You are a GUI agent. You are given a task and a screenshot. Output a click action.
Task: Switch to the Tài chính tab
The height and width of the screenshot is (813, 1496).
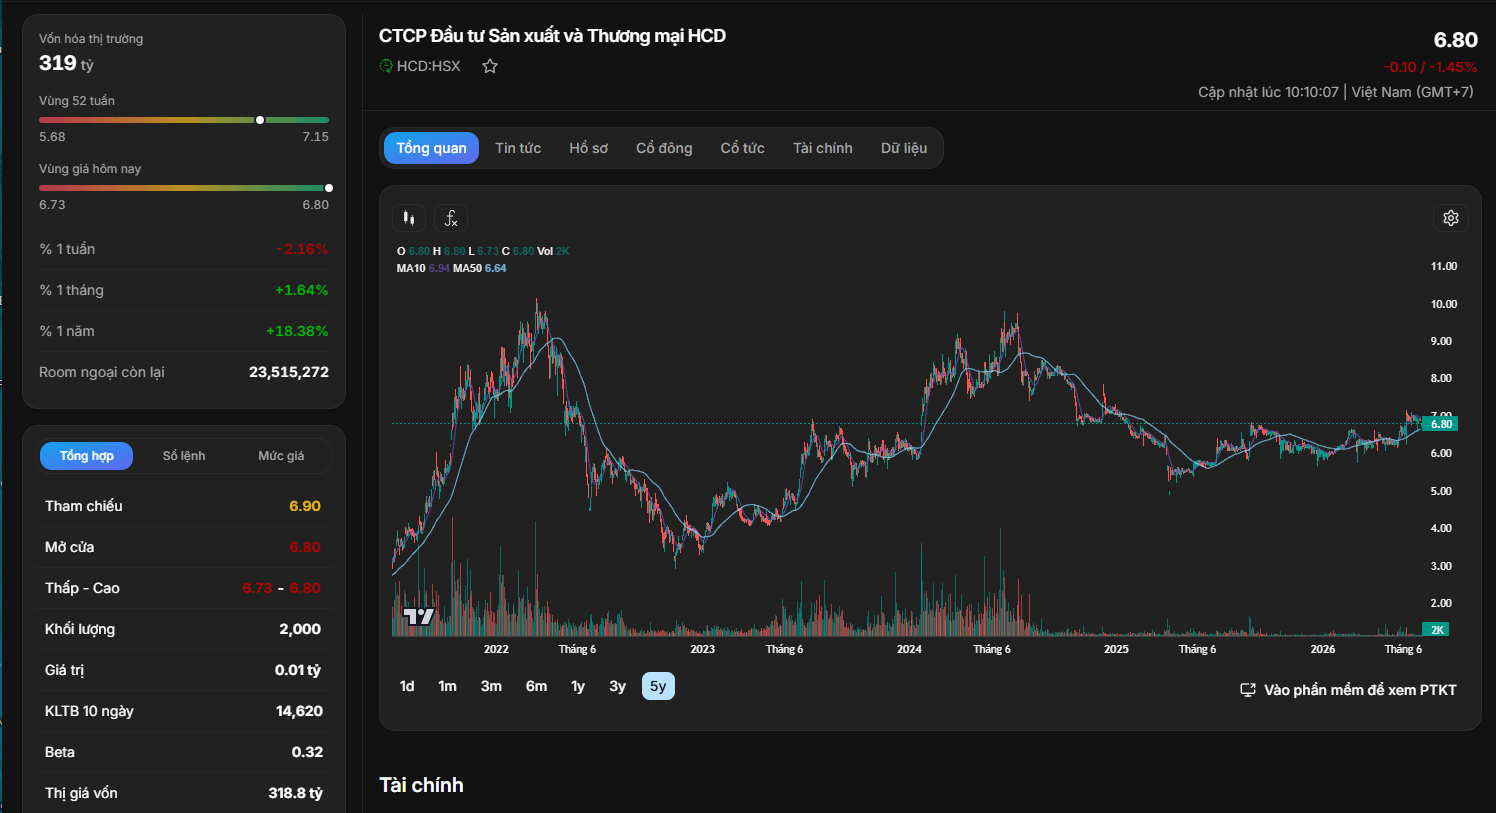[823, 148]
